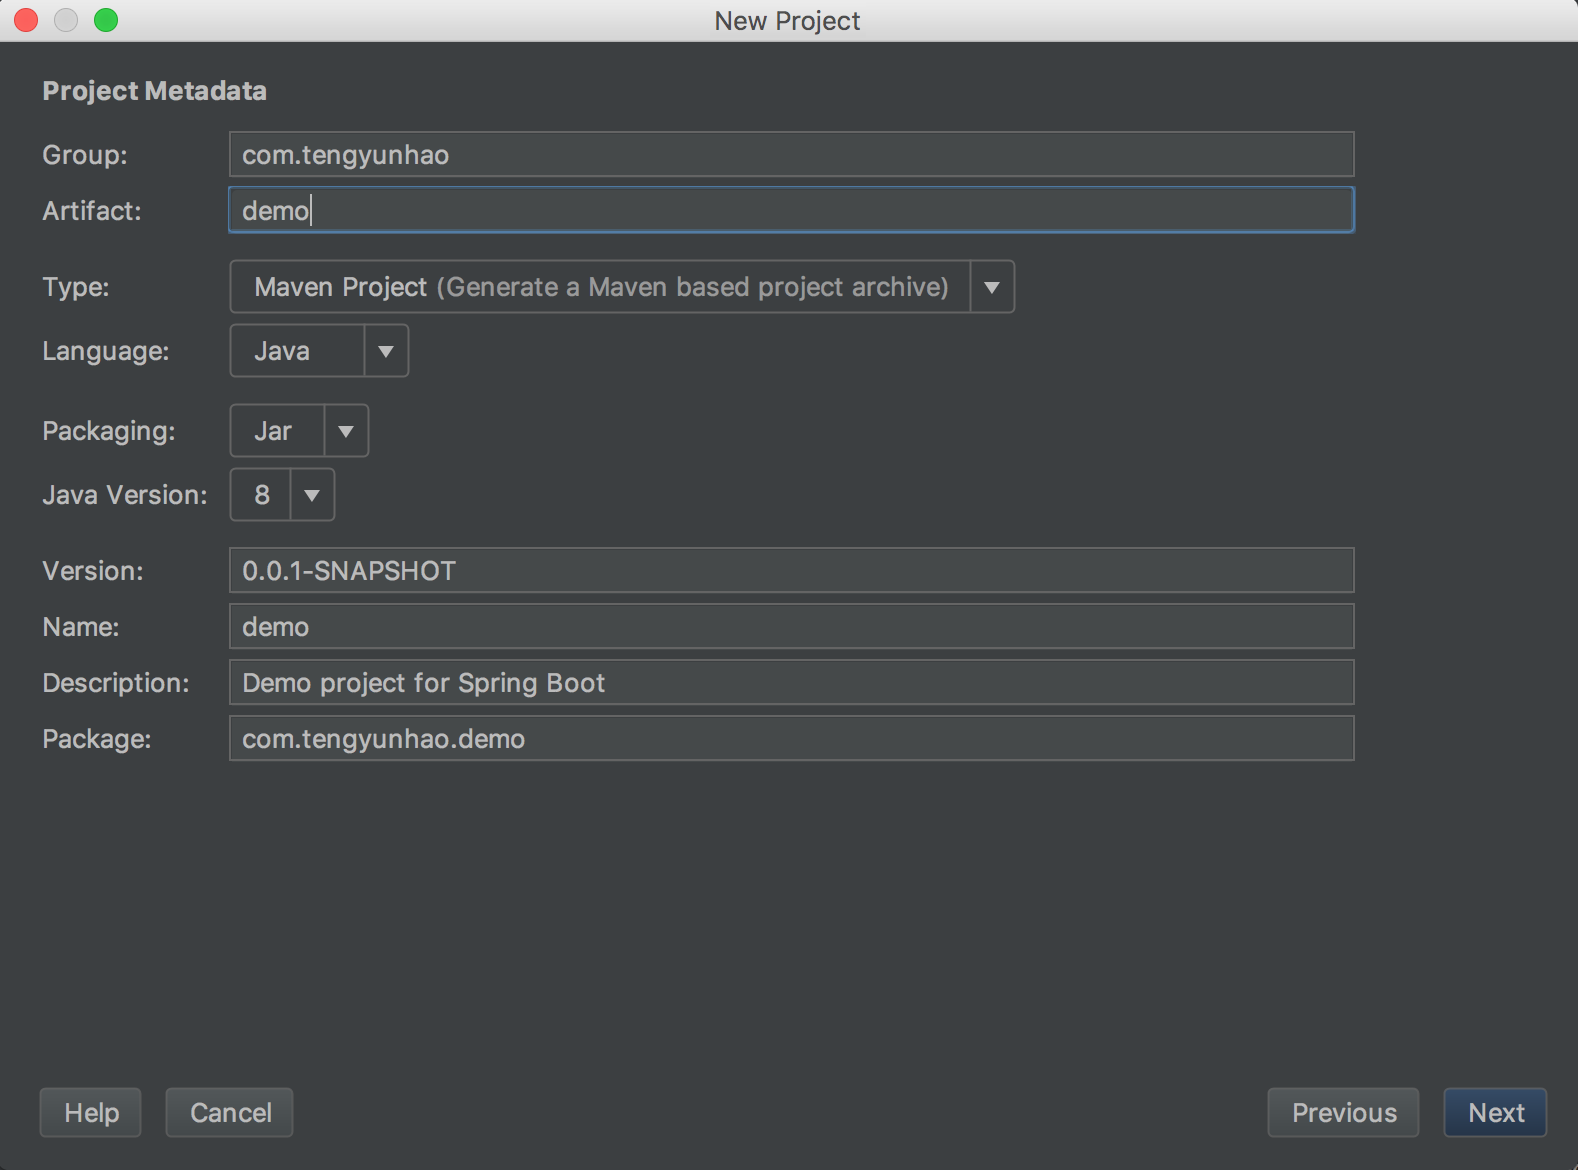The height and width of the screenshot is (1170, 1578).
Task: Click the Java language combo box
Action: [x=298, y=352]
